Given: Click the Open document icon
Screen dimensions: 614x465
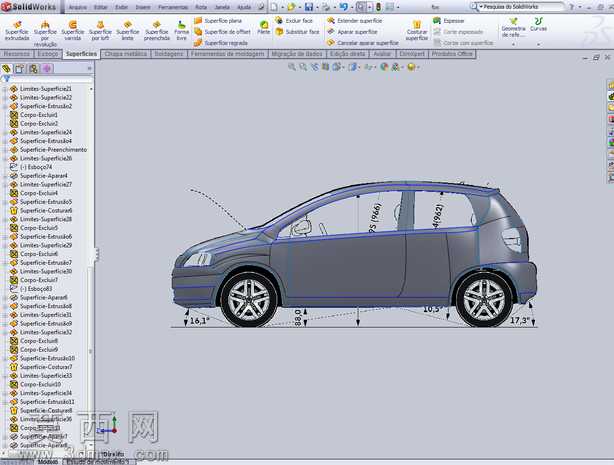Looking at the screenshot, I should (x=291, y=7).
